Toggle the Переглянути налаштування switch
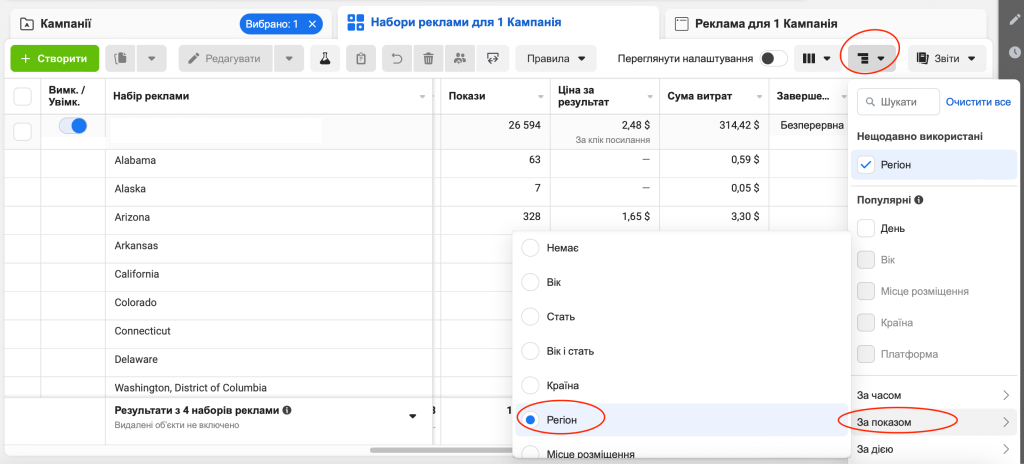Screen dimensions: 1024x464 (773, 58)
